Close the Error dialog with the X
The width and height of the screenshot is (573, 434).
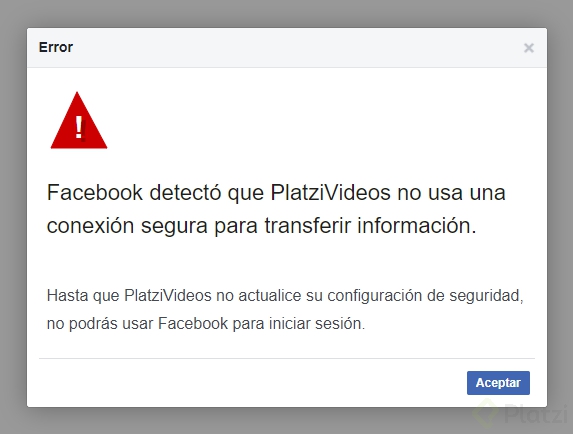point(528,48)
